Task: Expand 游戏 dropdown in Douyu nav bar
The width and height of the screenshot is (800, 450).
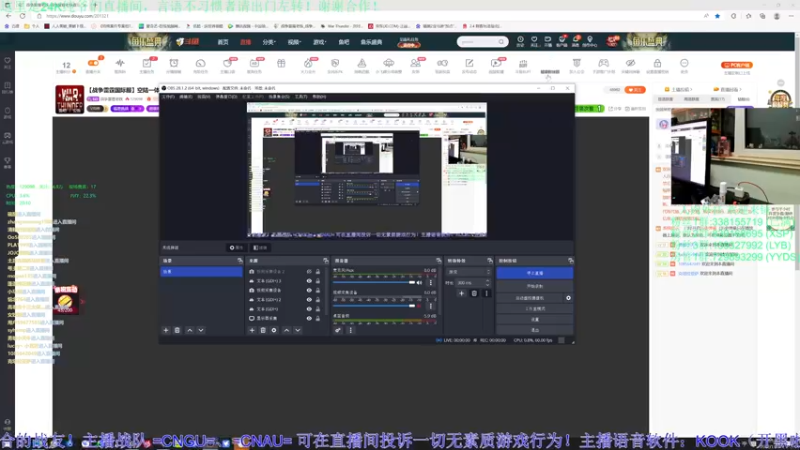Action: [x=320, y=42]
